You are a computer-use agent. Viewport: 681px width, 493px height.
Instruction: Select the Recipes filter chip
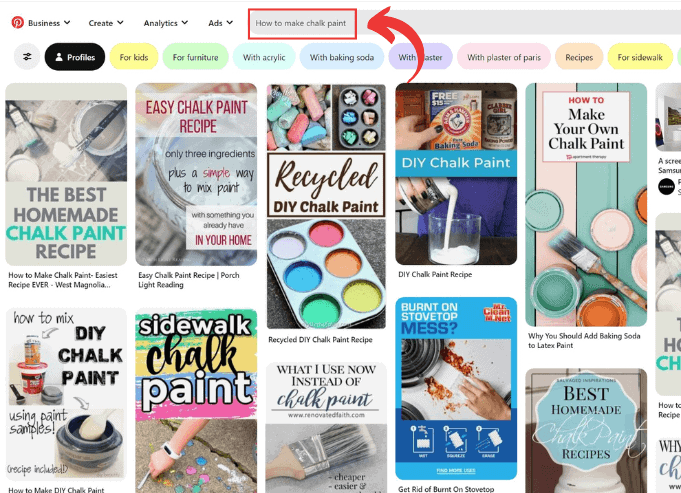pos(579,57)
